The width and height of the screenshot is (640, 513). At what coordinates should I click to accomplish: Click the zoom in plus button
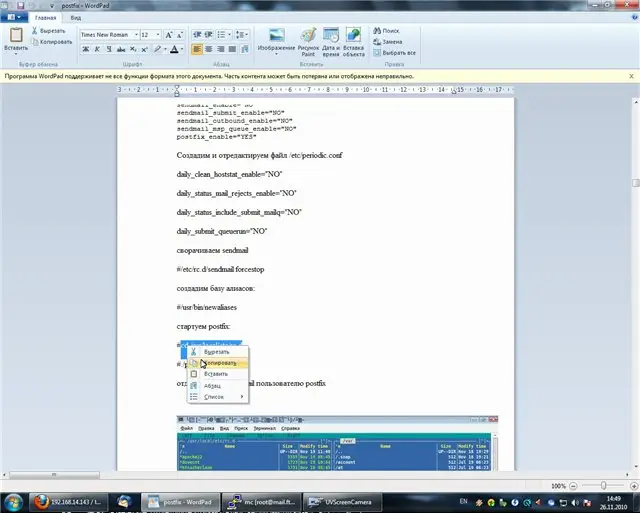click(634, 486)
